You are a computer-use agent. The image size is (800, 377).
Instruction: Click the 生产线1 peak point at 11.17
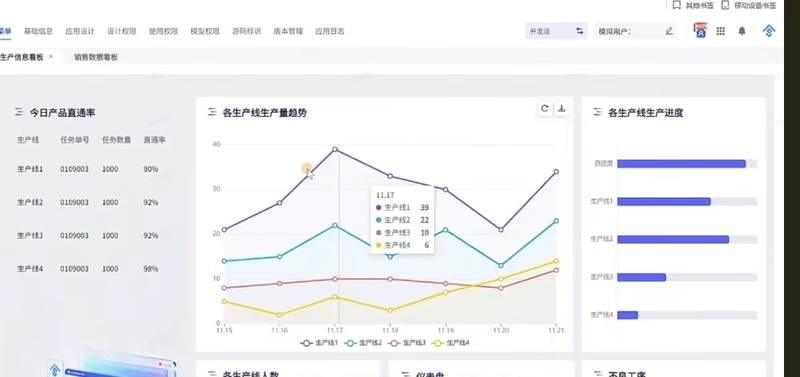tap(335, 149)
